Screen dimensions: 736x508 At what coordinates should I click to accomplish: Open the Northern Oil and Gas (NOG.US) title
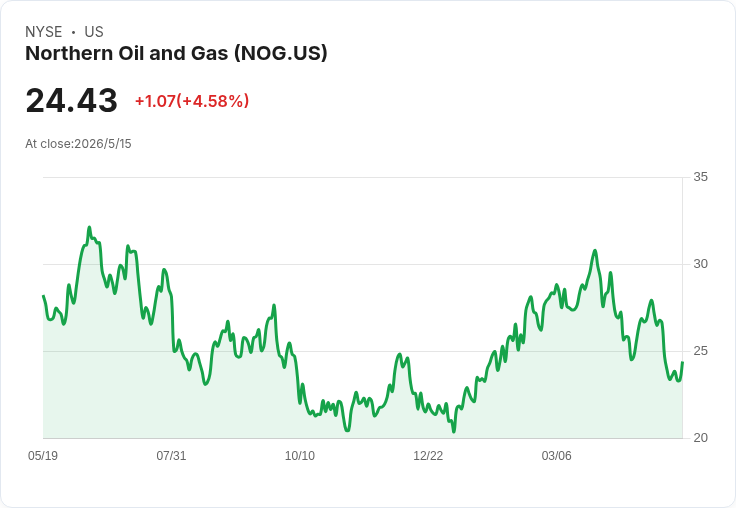click(176, 53)
